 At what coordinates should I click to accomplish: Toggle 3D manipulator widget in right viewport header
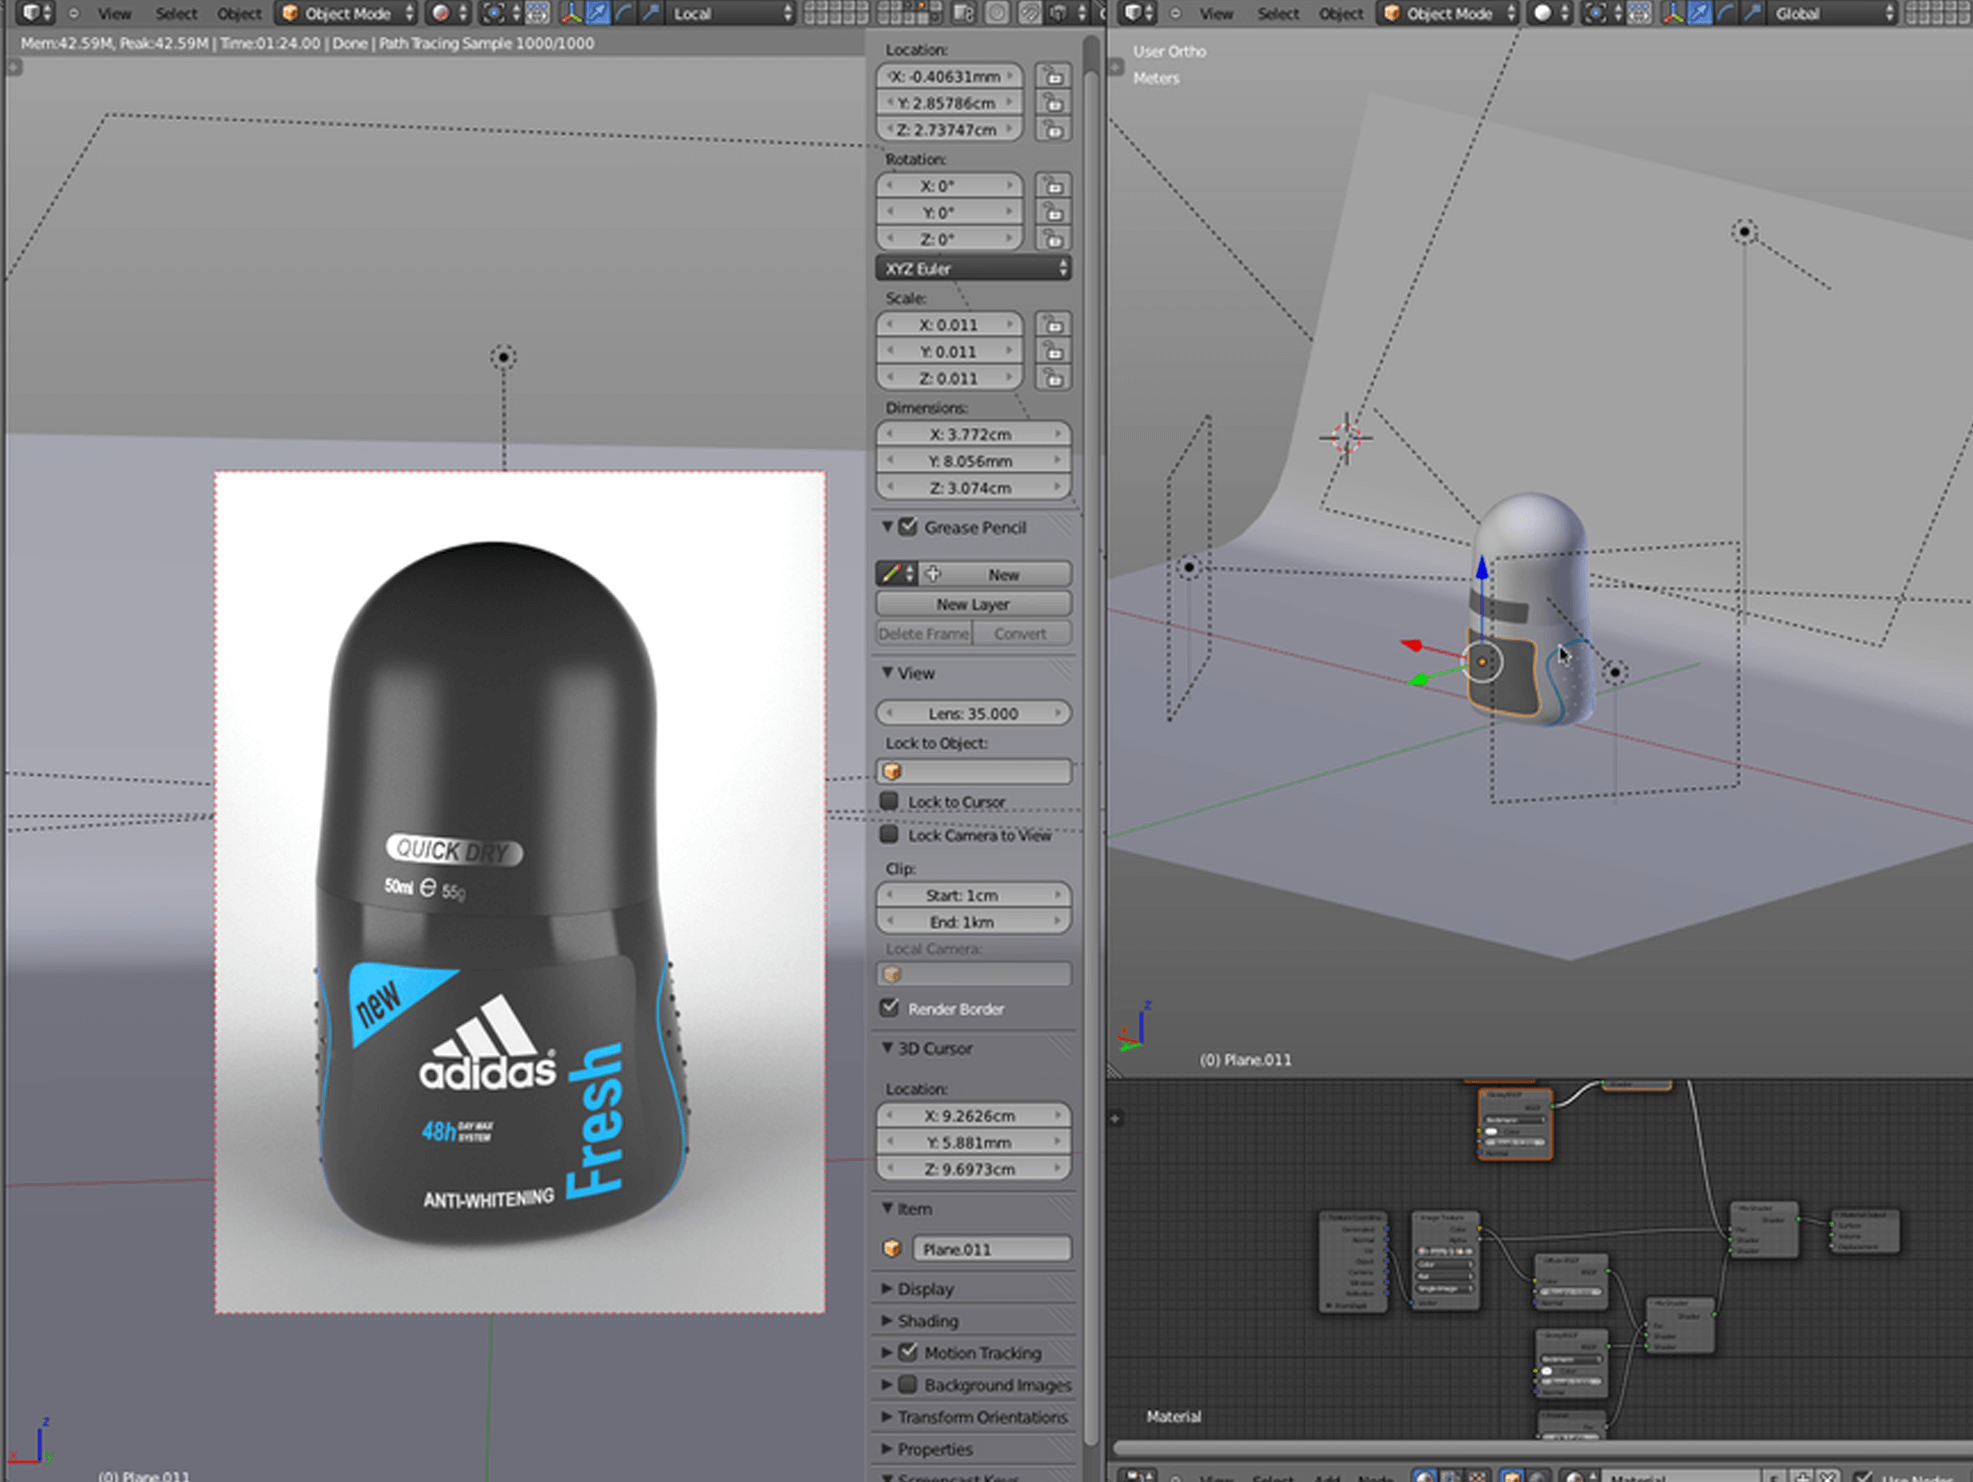click(1673, 13)
